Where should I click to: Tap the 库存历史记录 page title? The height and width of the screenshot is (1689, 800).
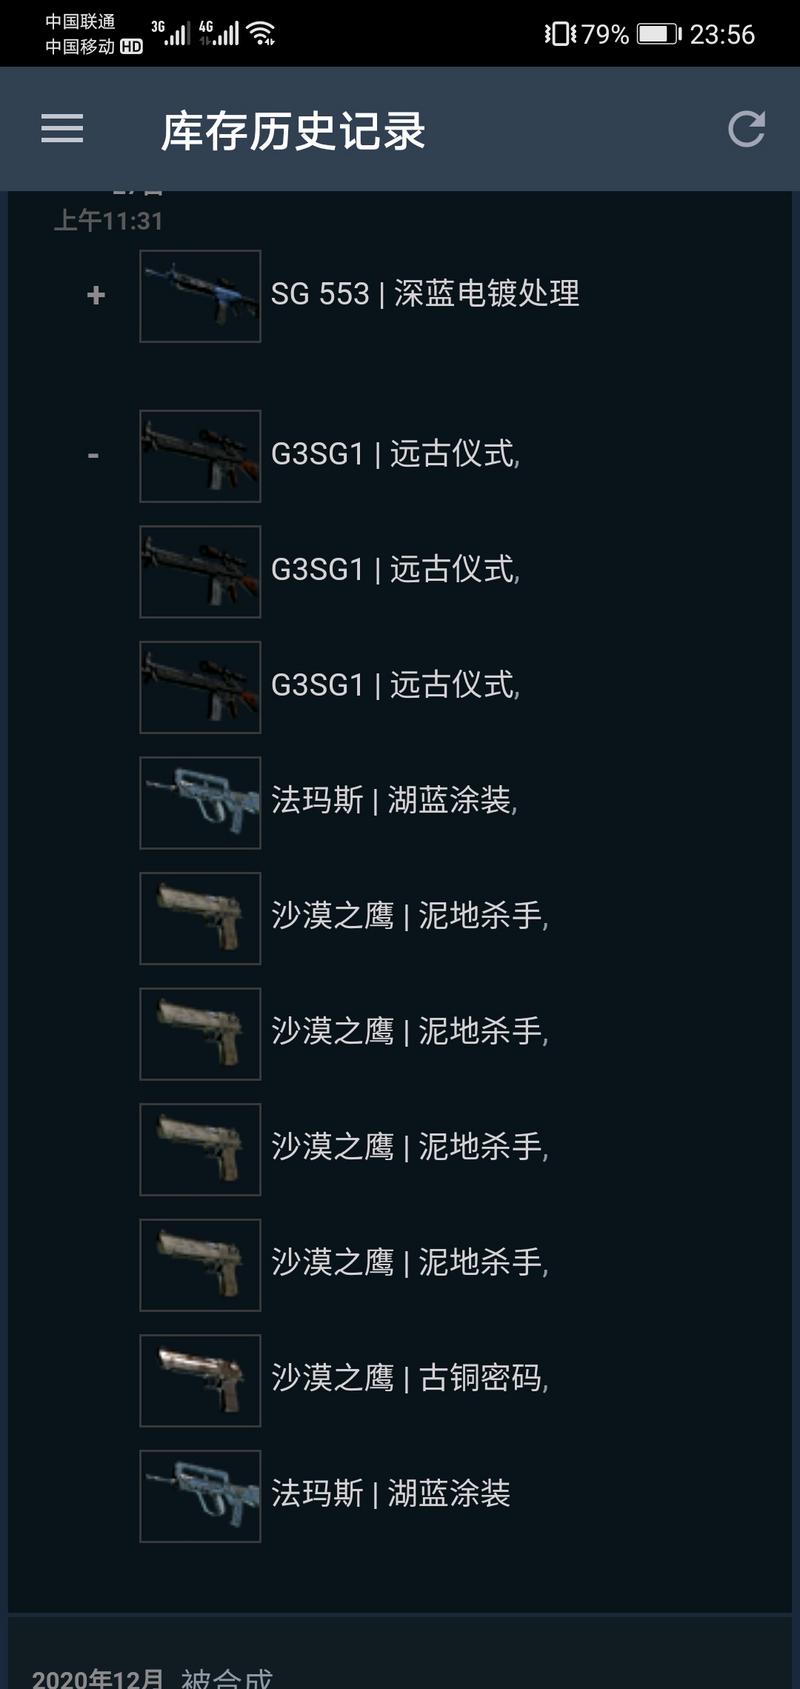tap(293, 131)
